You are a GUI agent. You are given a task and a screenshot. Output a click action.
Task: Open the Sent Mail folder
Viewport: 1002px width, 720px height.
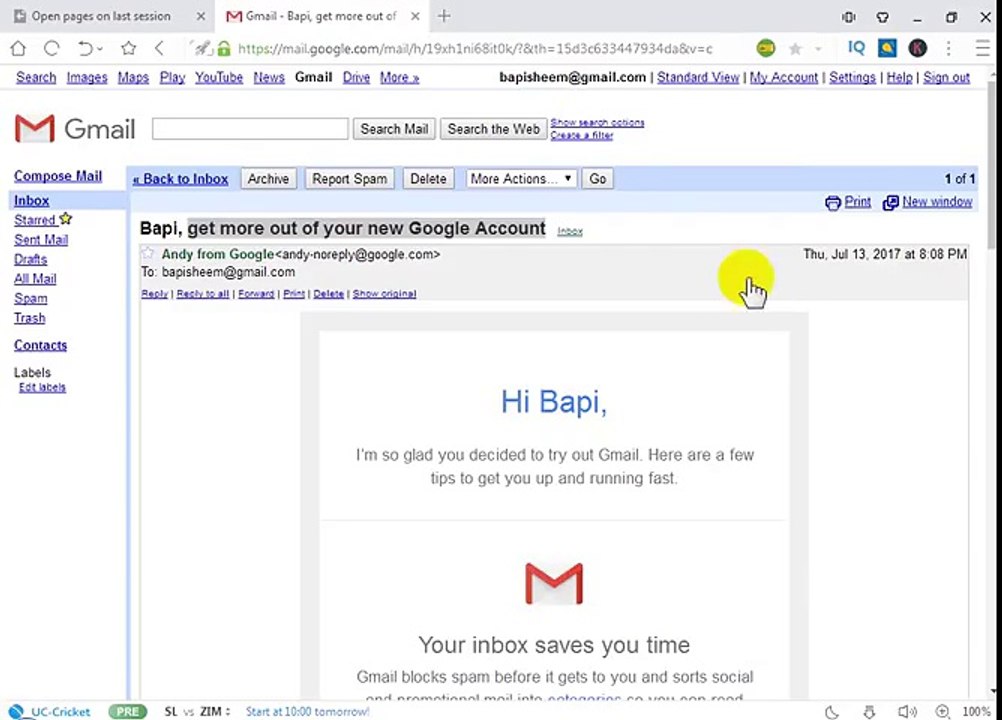(41, 240)
